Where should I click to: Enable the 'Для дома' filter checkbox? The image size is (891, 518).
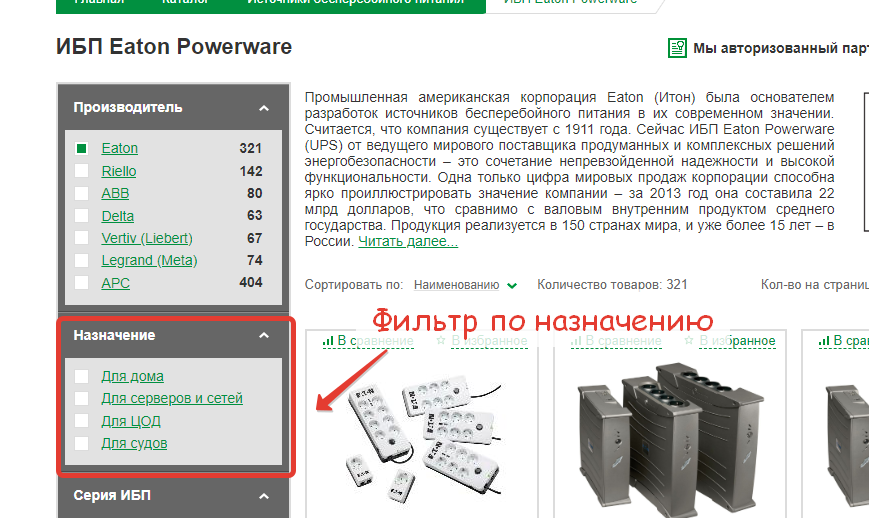(x=81, y=376)
